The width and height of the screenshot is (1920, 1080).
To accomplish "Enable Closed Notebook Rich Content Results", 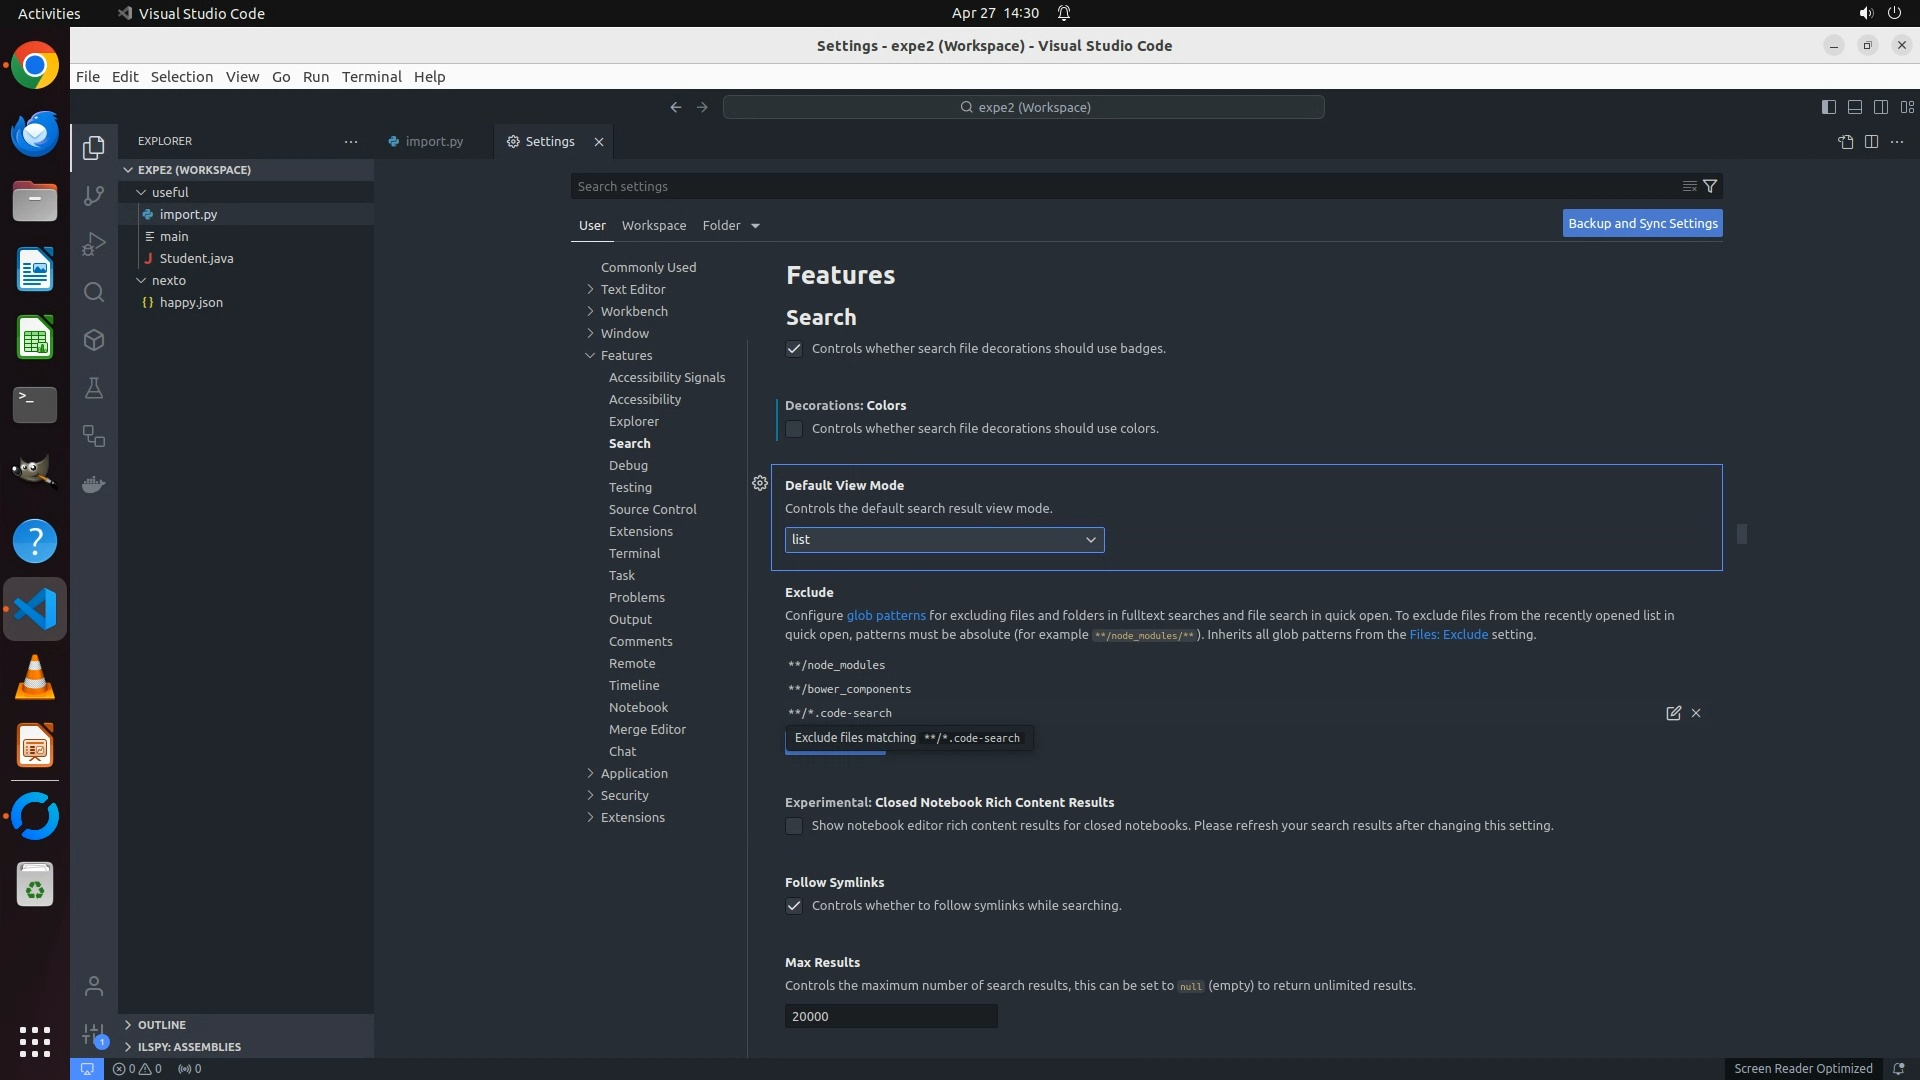I will 794,826.
